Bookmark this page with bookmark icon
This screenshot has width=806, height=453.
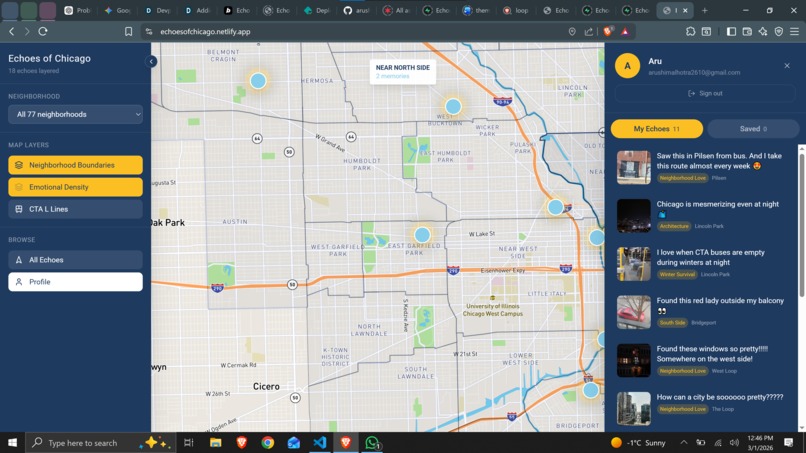(129, 31)
